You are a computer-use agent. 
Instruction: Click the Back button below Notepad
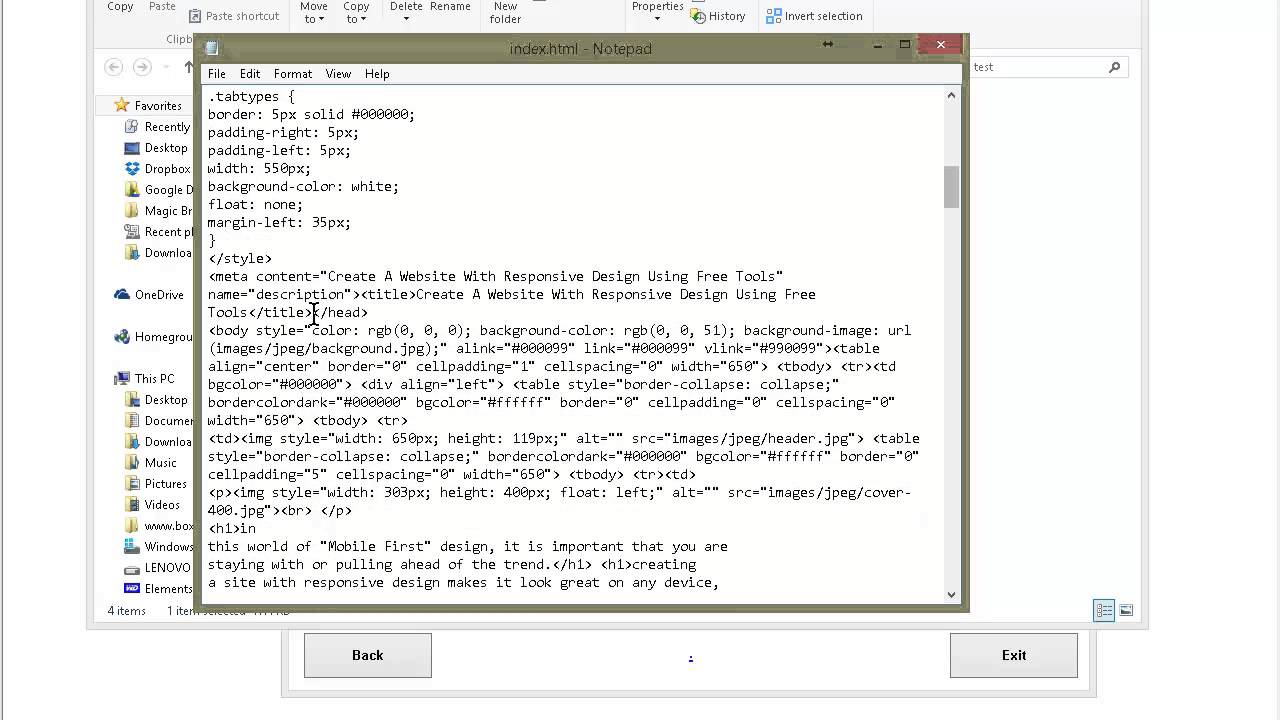coord(368,655)
